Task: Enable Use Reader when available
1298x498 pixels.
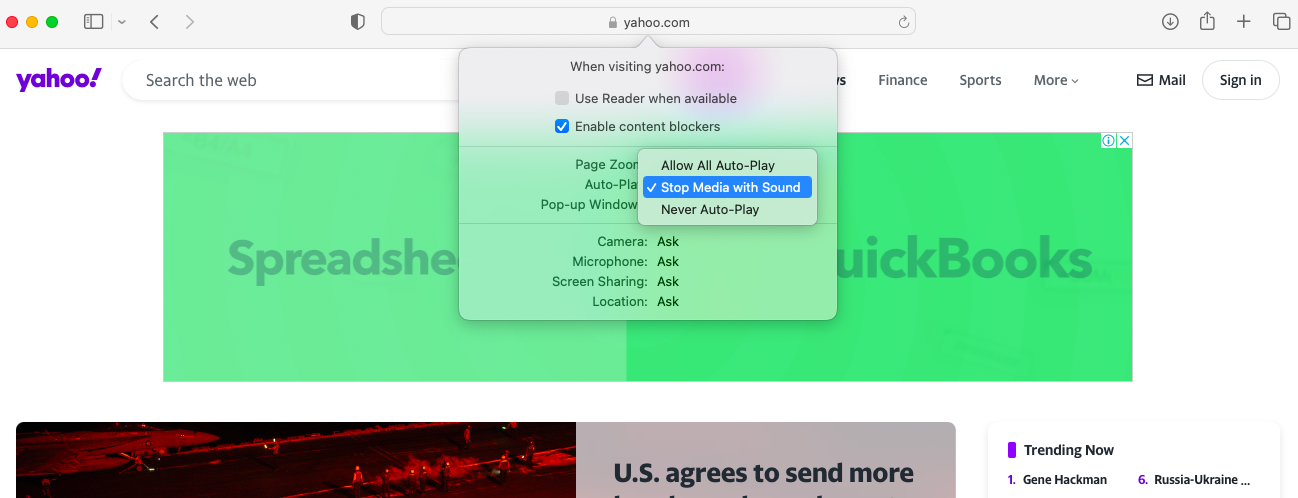Action: click(562, 98)
